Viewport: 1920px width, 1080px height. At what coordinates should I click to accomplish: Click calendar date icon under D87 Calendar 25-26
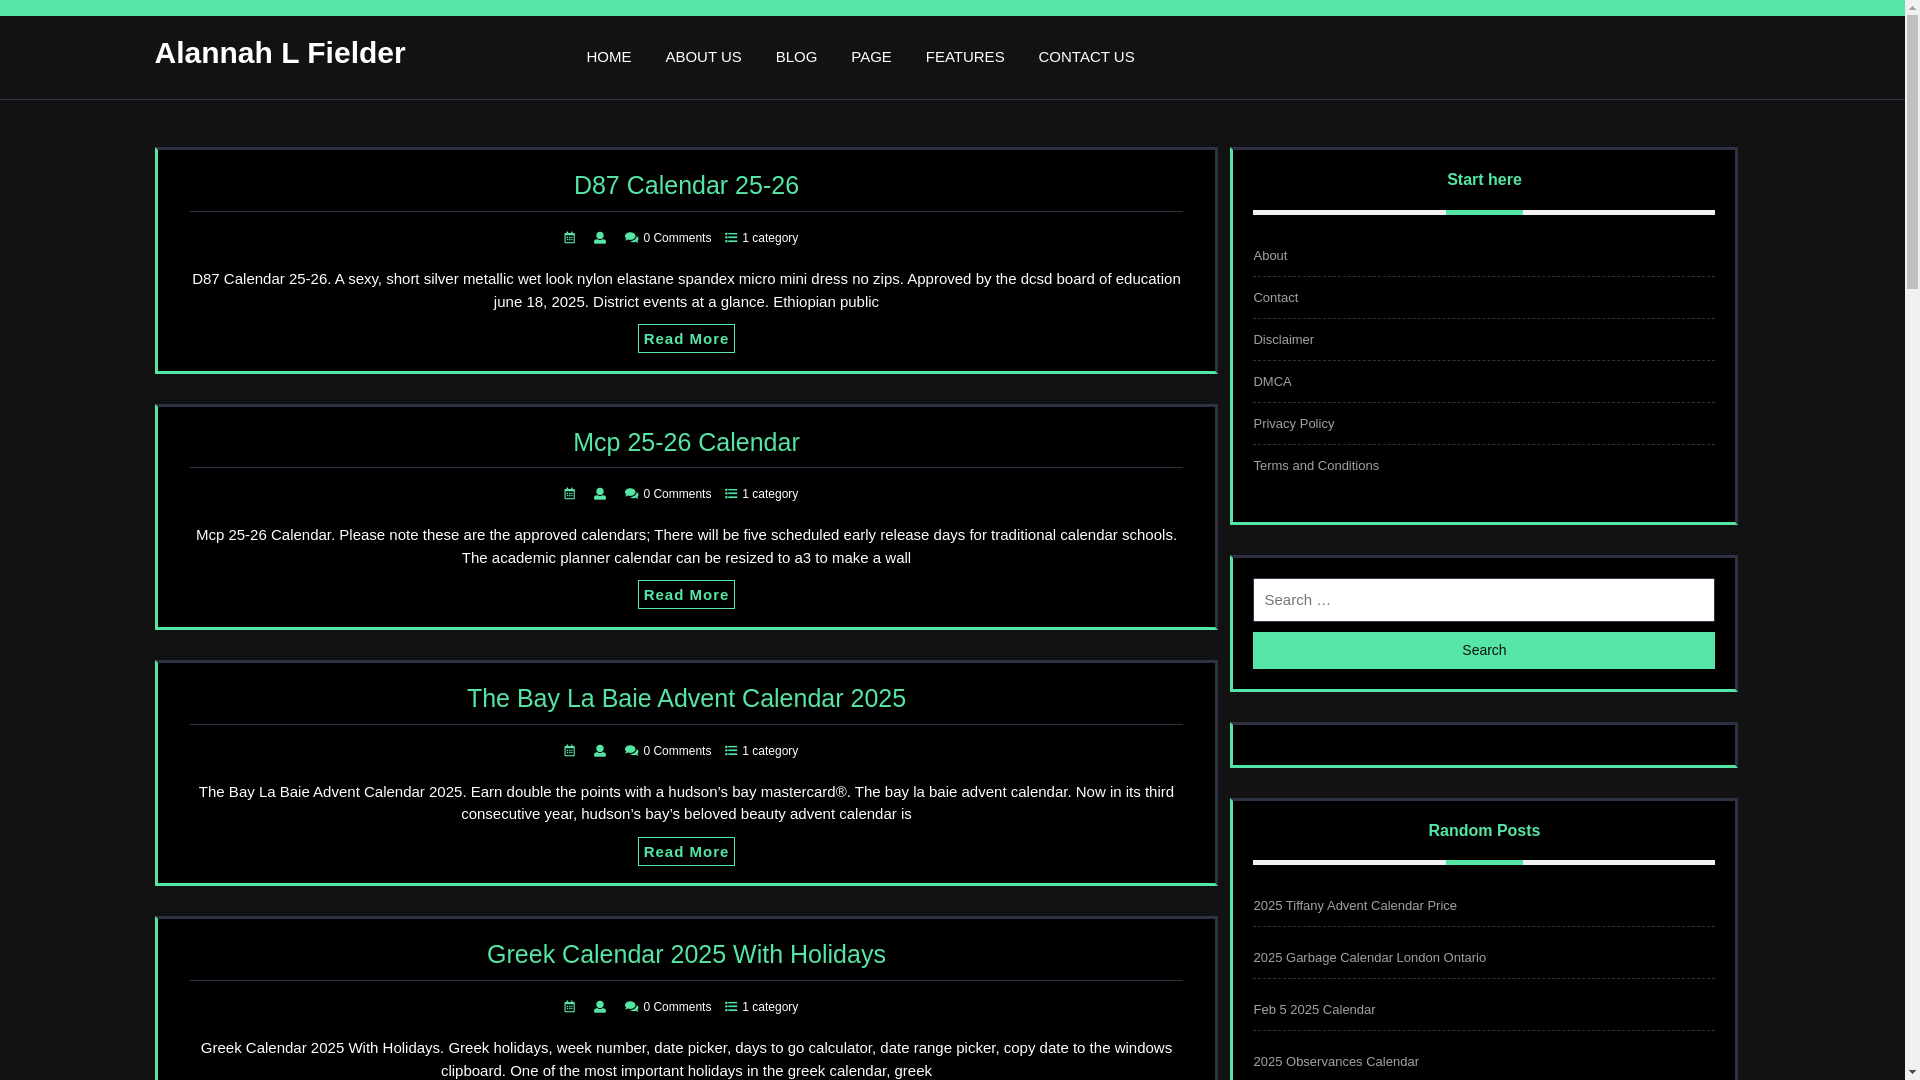click(570, 238)
